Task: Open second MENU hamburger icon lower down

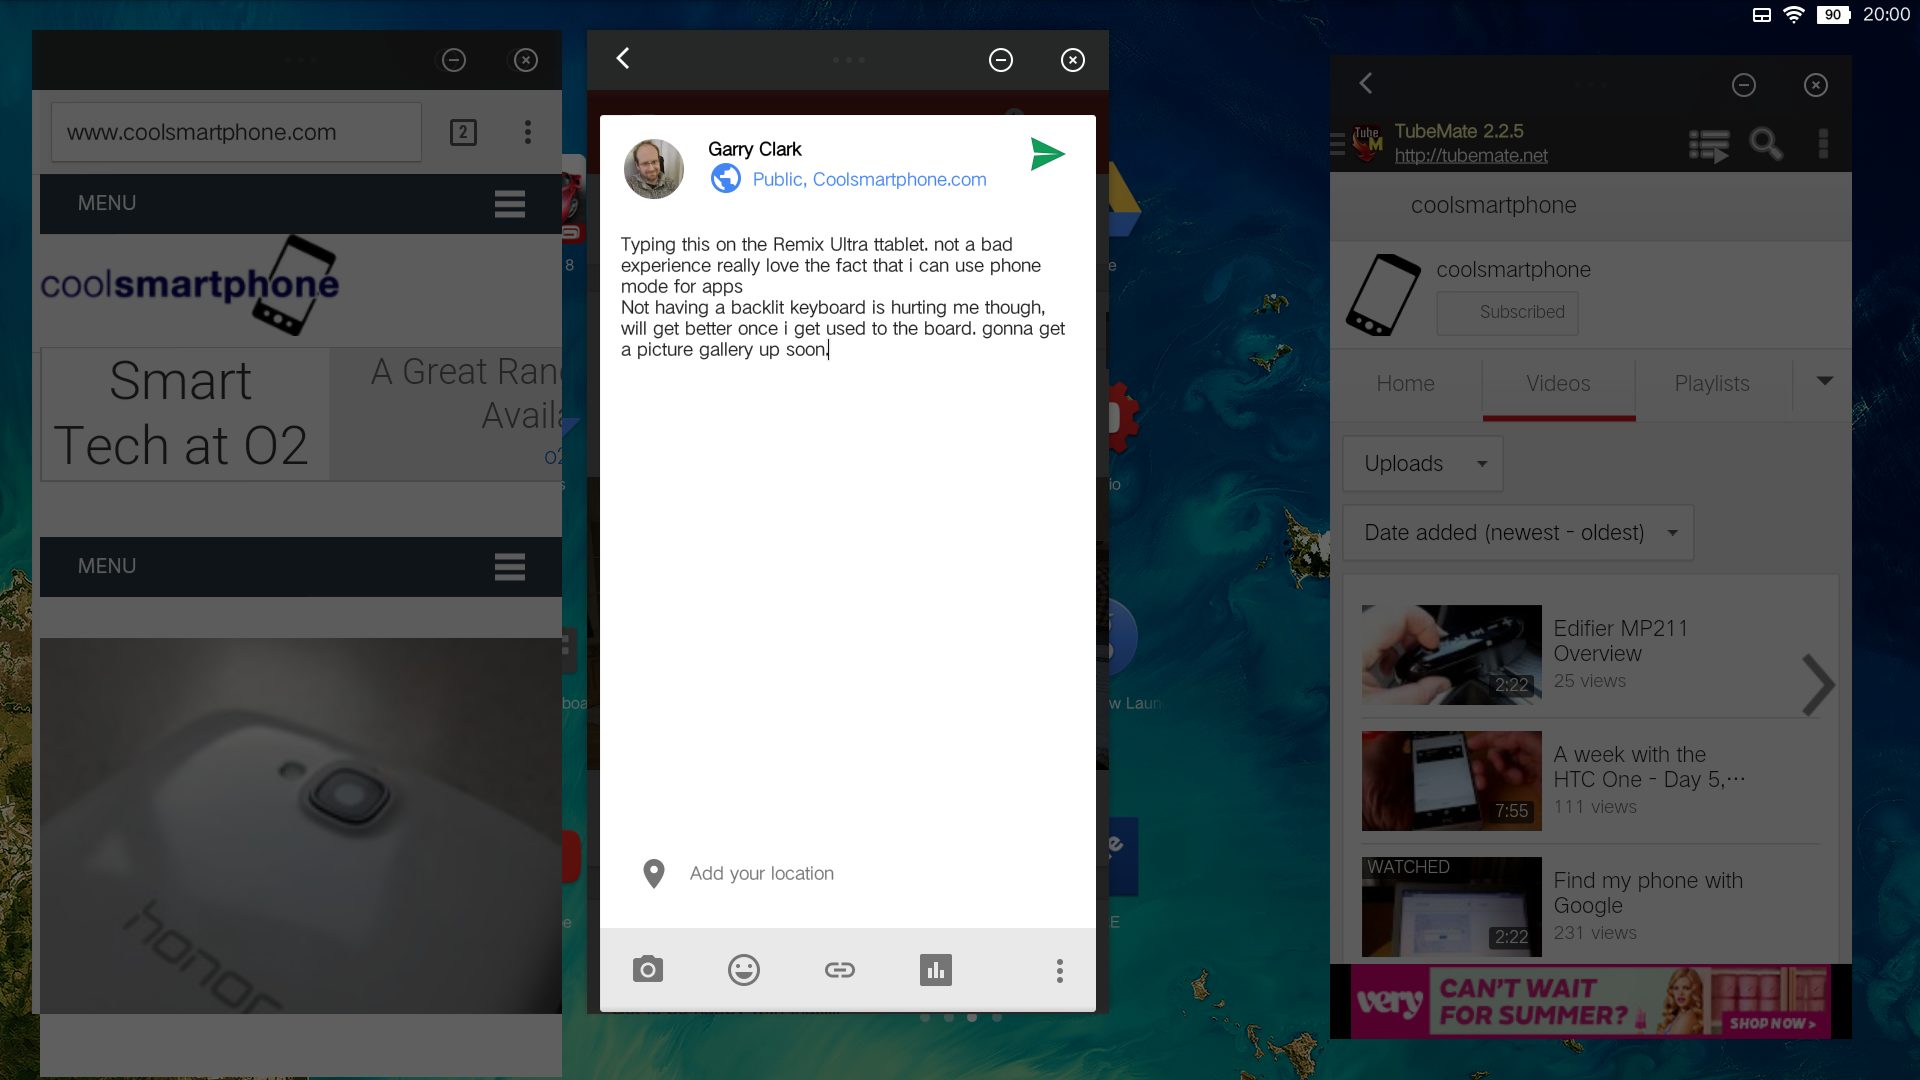Action: tap(510, 567)
